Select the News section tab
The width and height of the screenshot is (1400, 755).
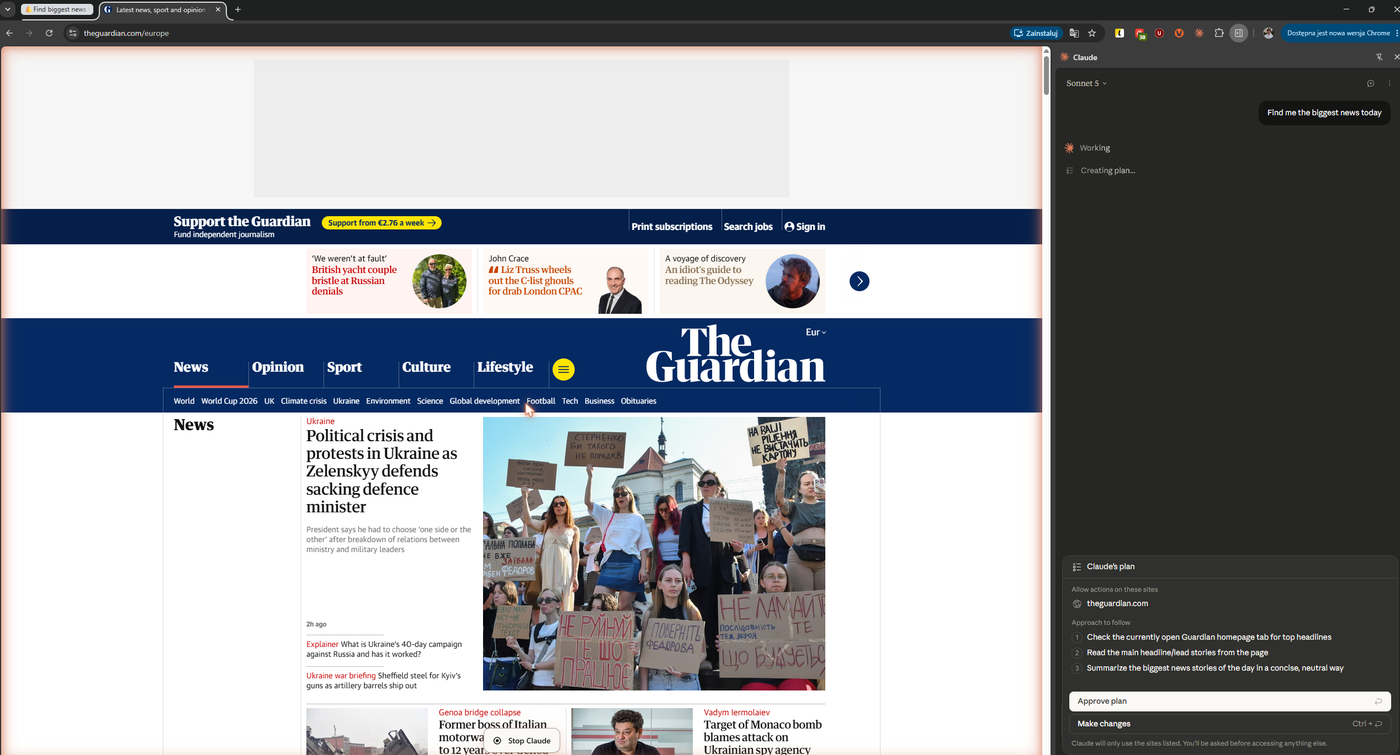point(191,367)
